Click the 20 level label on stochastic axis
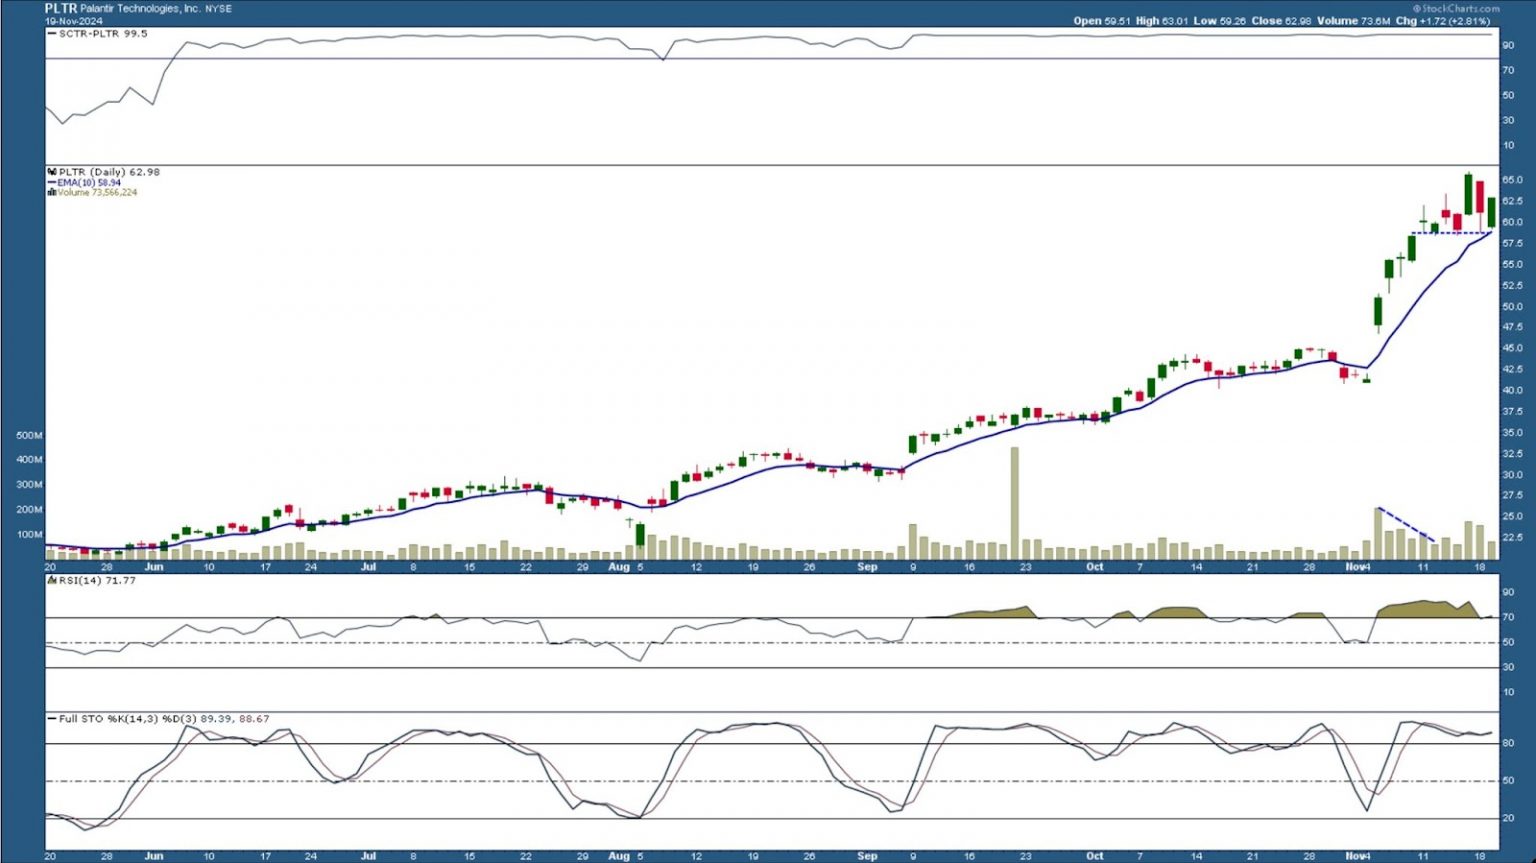Viewport: 1536px width, 863px height. click(1508, 818)
